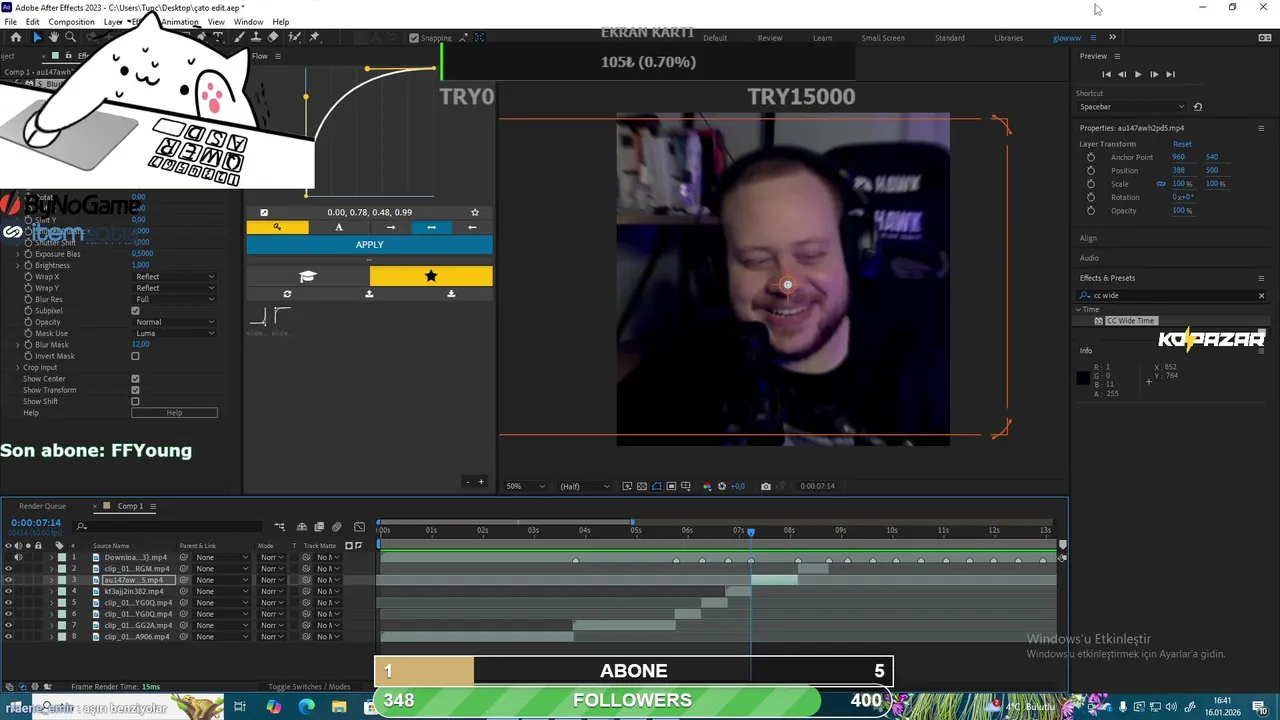The width and height of the screenshot is (1280, 720).
Task: Uncheck the Show Center checkbox
Action: pos(135,379)
